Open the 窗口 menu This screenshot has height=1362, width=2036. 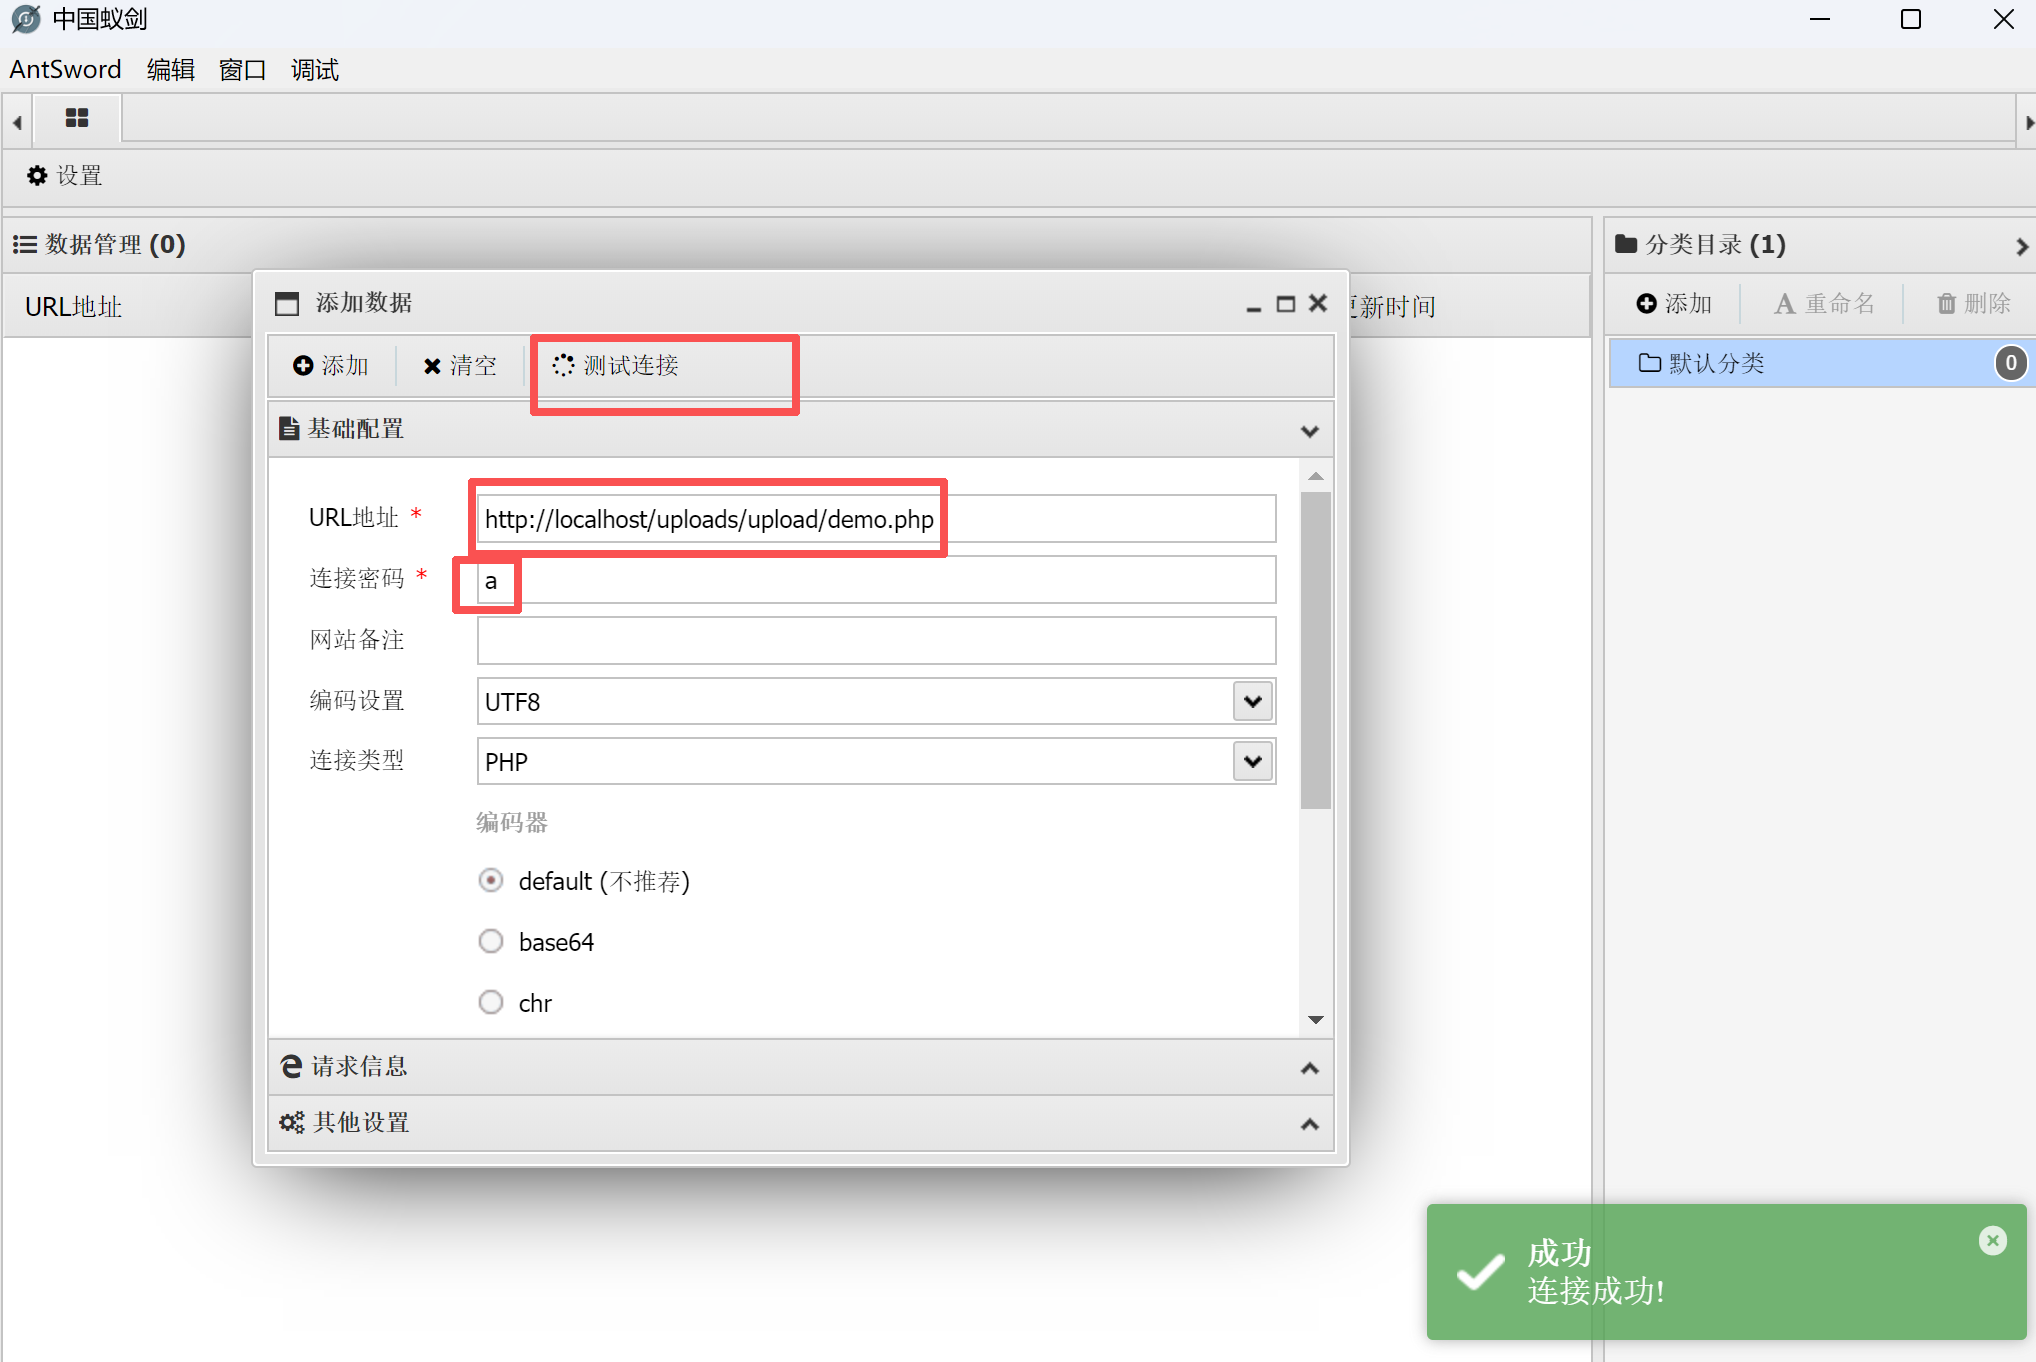pos(243,70)
